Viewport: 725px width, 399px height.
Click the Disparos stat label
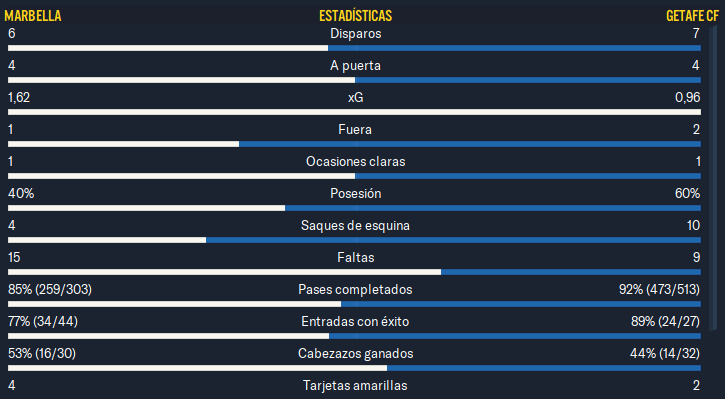point(356,33)
